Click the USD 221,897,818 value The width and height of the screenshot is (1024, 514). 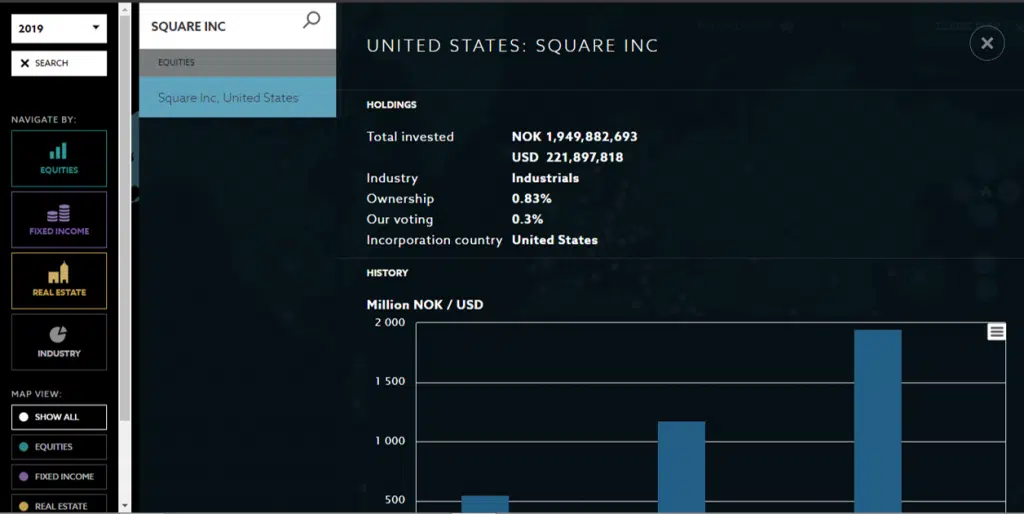(x=568, y=157)
